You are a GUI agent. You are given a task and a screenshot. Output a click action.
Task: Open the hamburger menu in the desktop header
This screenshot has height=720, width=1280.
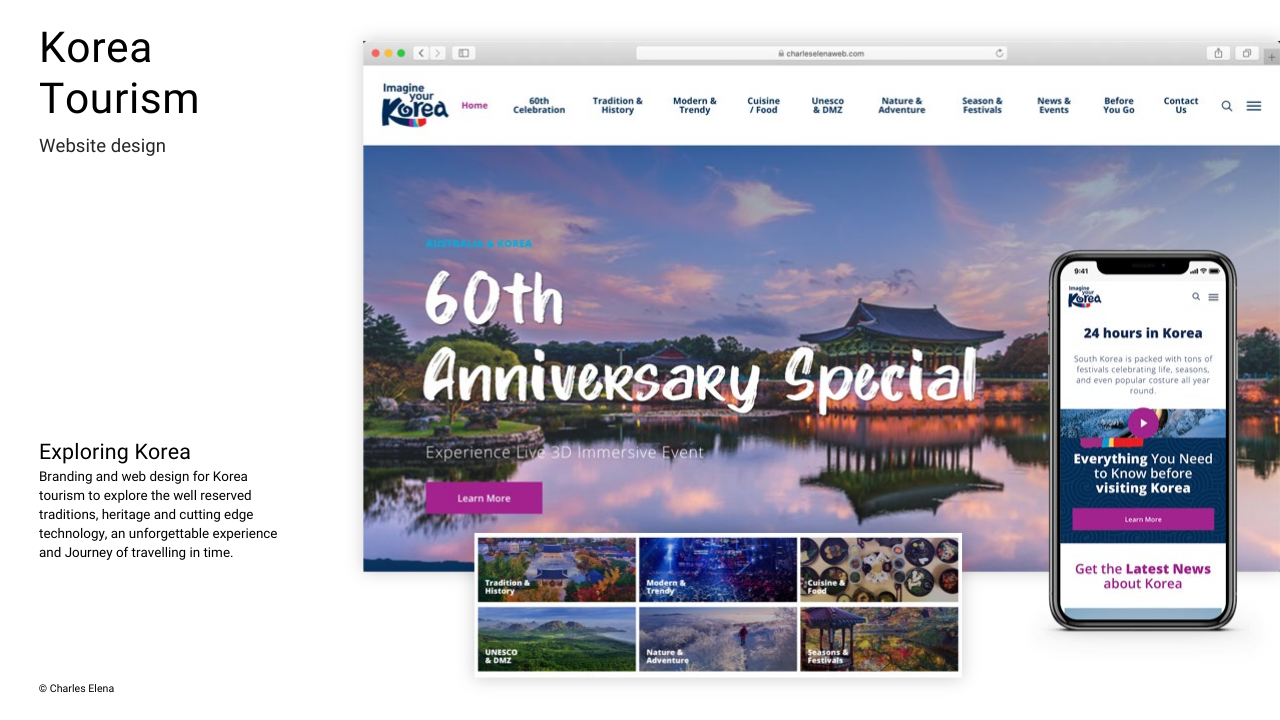pos(1253,106)
